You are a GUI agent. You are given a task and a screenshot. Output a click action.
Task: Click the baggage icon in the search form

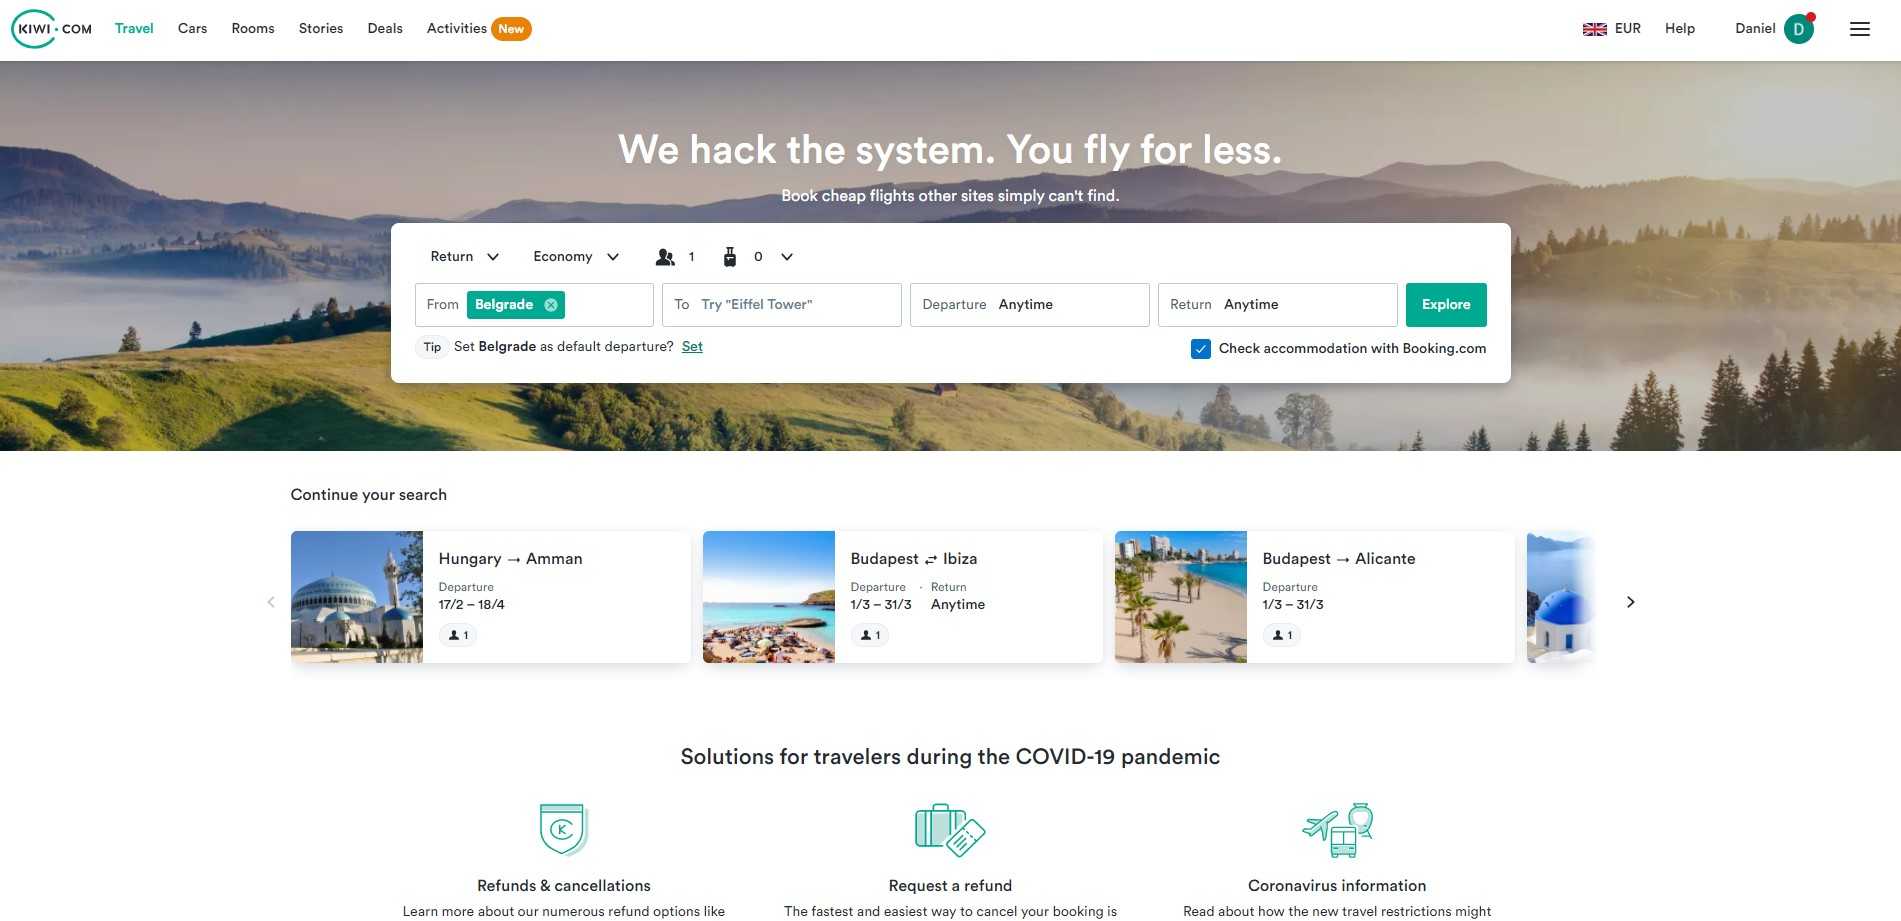730,257
